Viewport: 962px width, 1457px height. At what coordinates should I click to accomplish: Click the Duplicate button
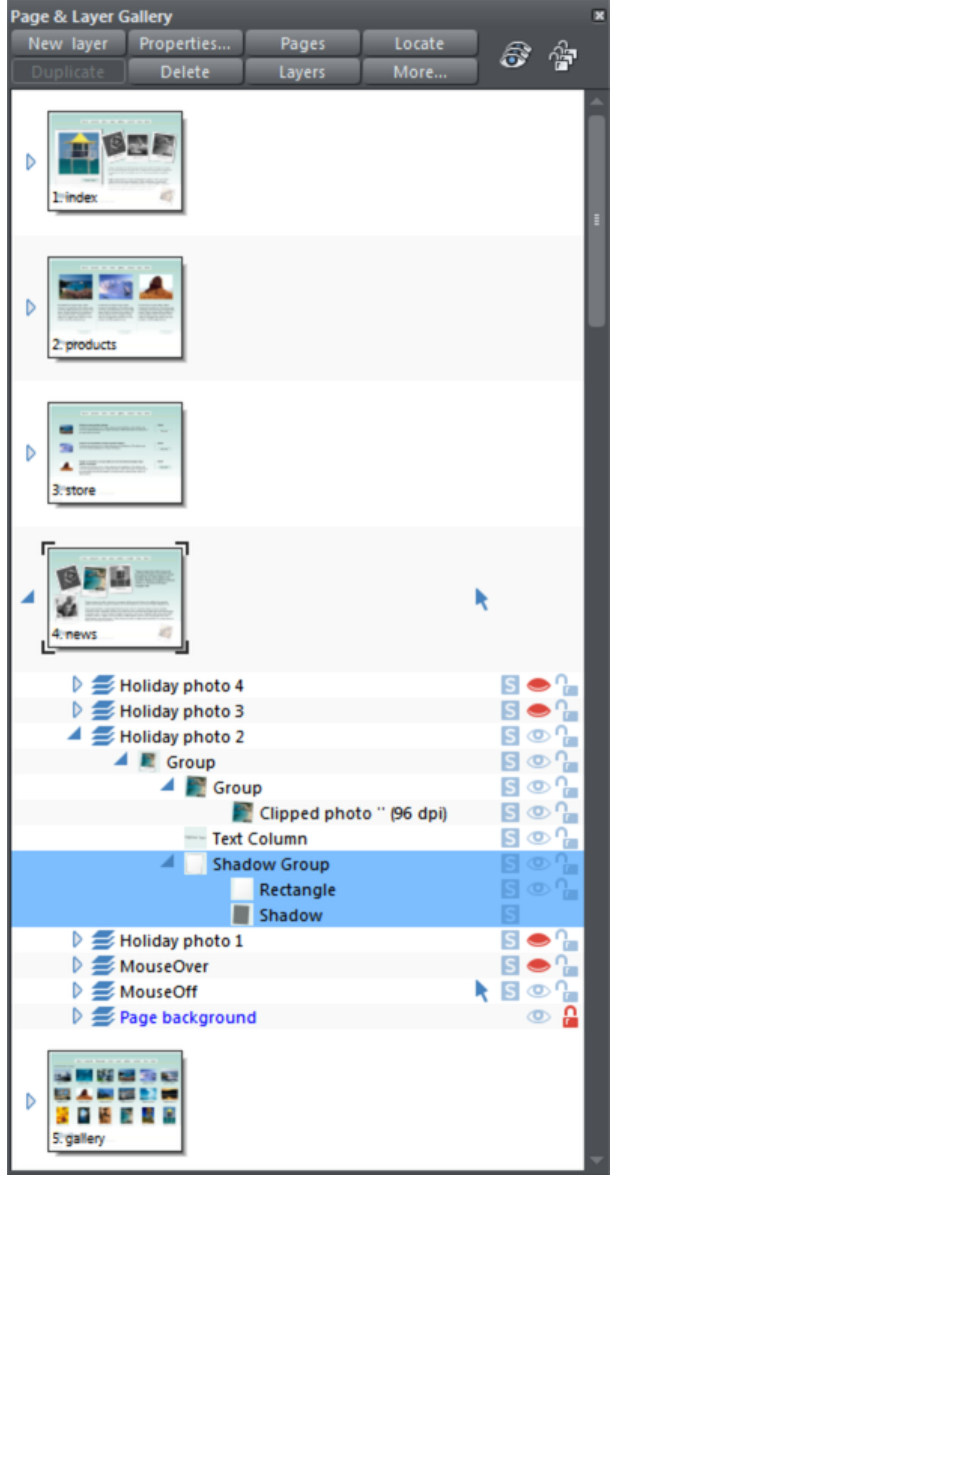point(68,72)
